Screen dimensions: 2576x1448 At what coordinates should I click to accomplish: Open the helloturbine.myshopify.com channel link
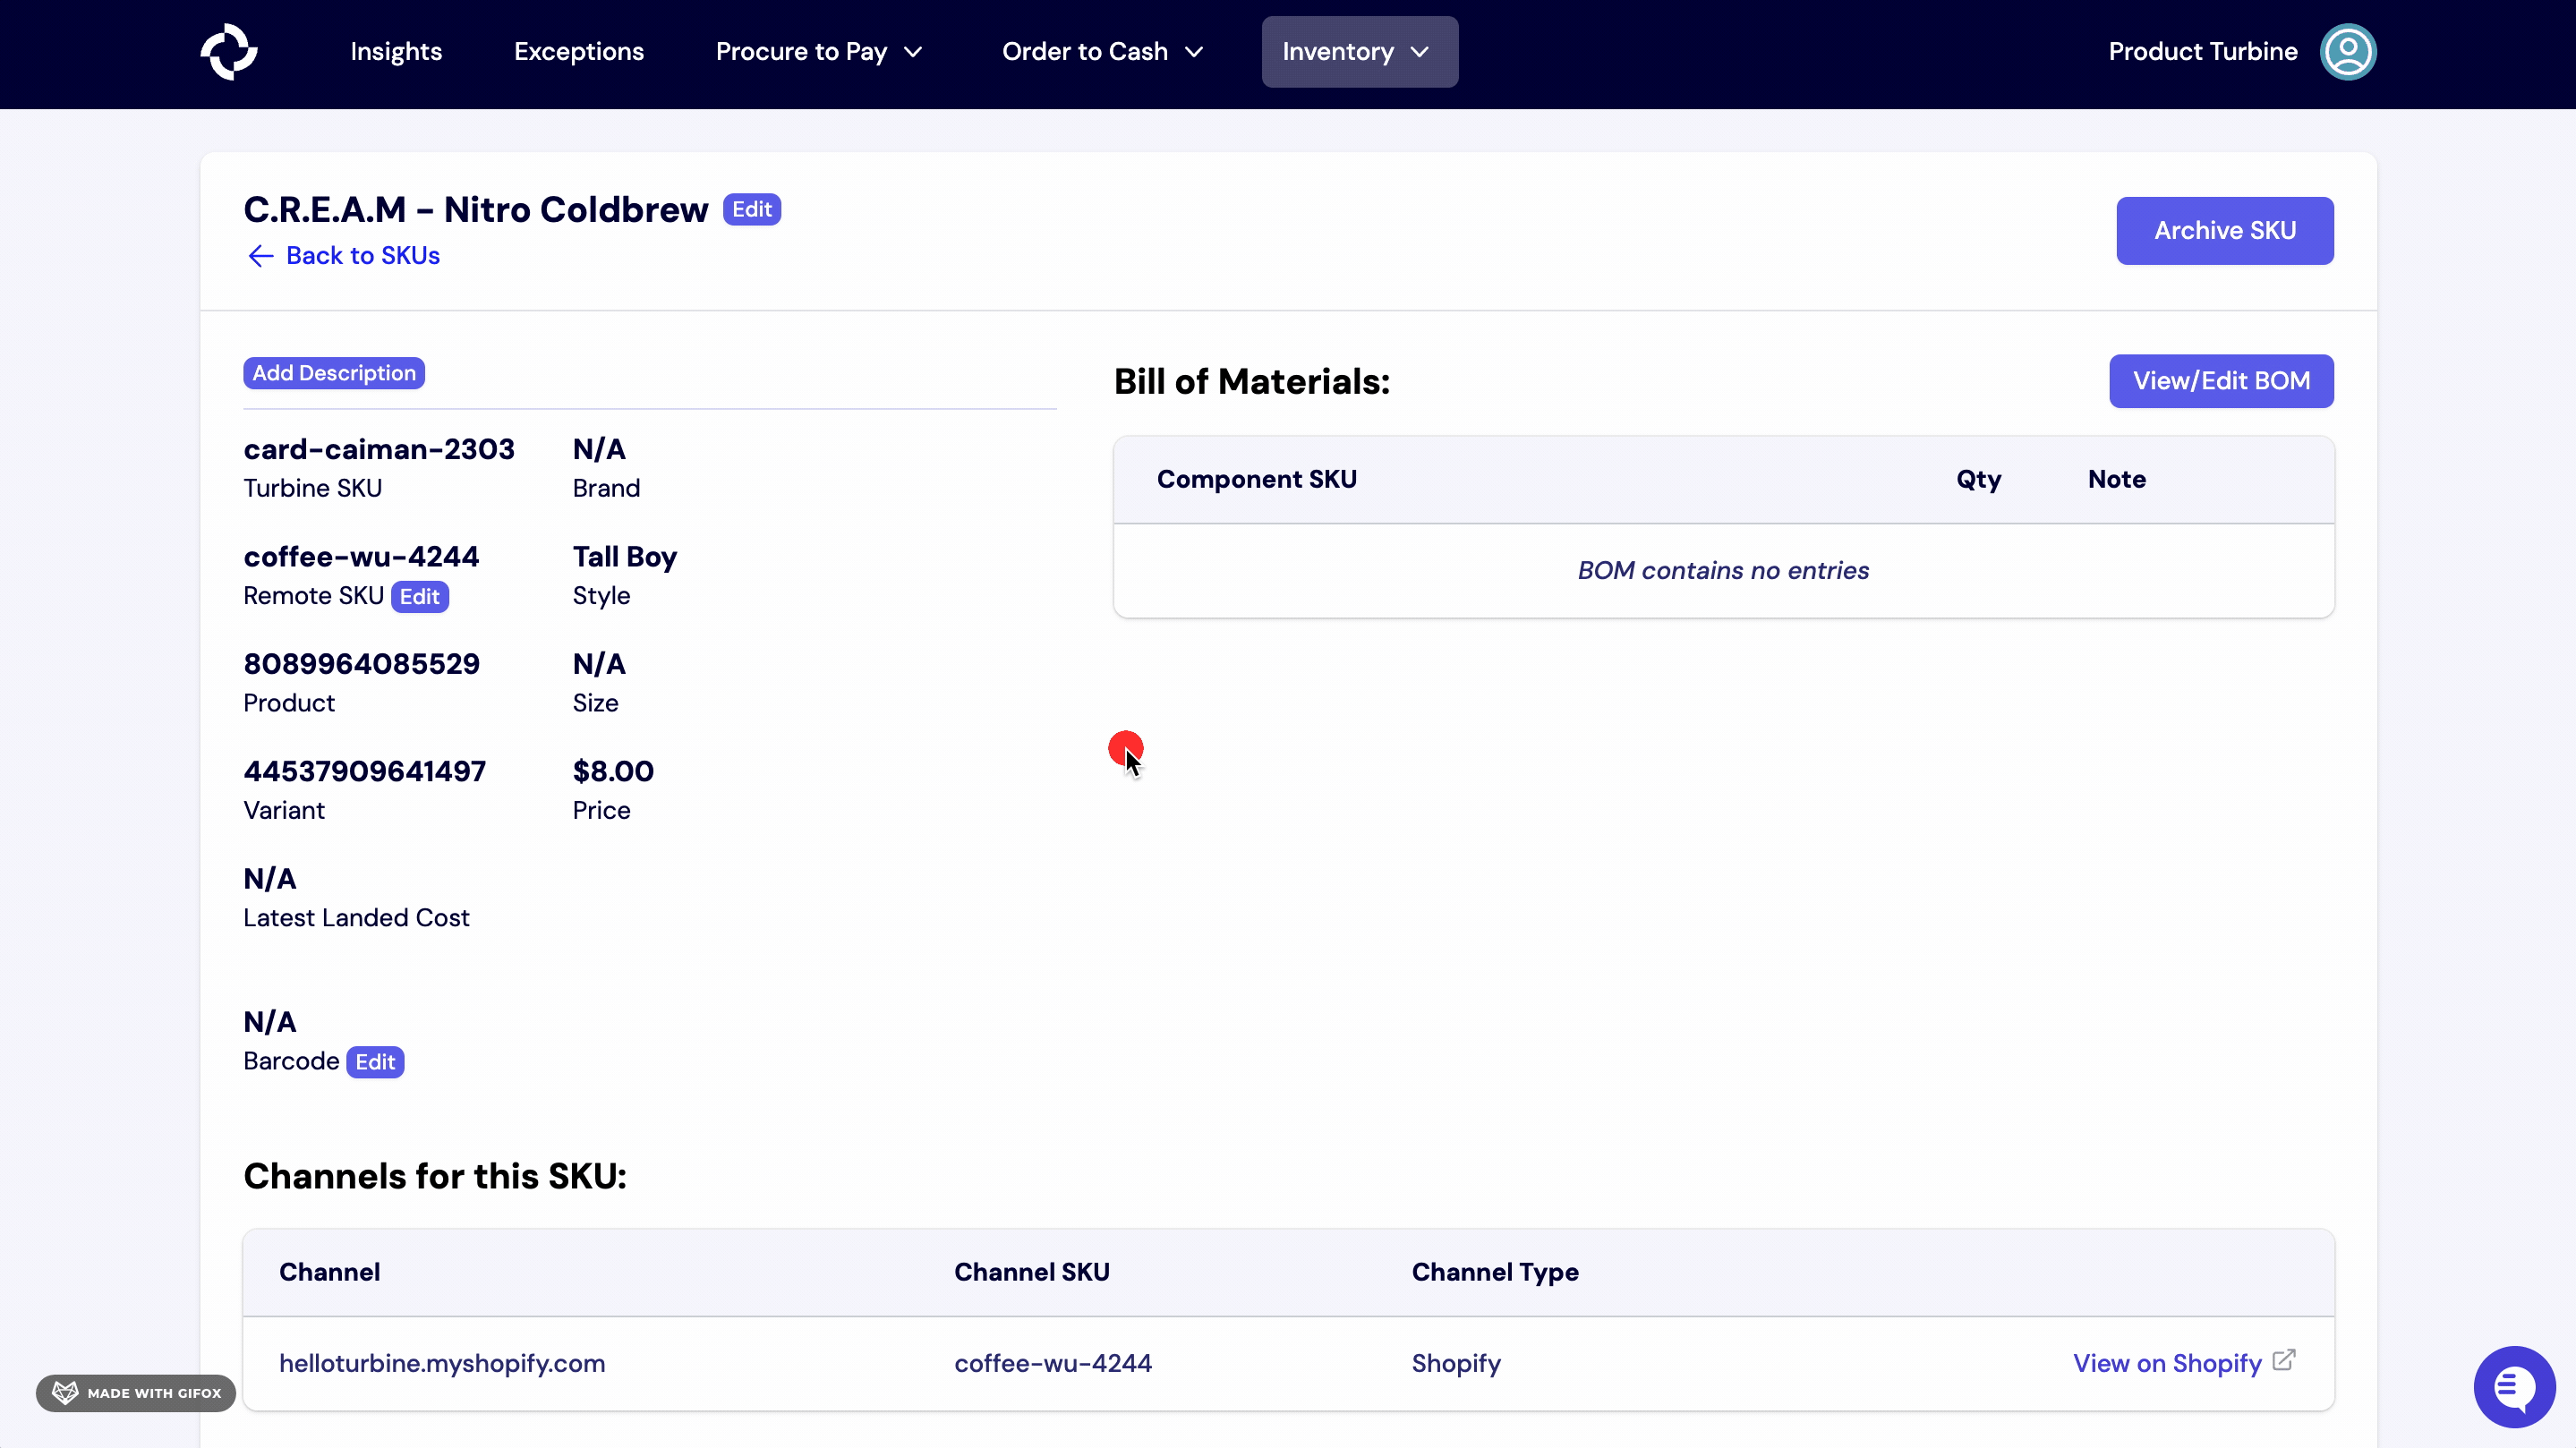pyautogui.click(x=441, y=1363)
